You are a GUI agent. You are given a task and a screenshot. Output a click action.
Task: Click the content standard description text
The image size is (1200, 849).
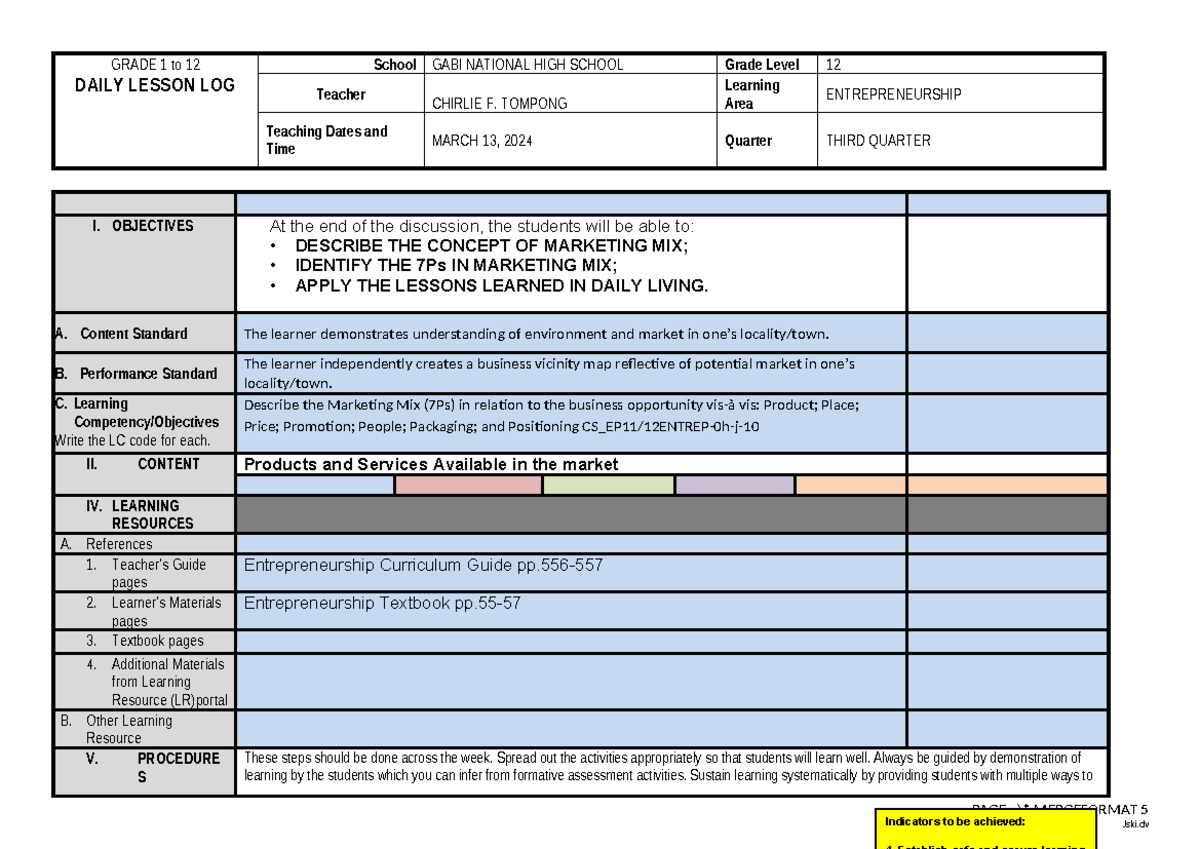[x=537, y=334]
